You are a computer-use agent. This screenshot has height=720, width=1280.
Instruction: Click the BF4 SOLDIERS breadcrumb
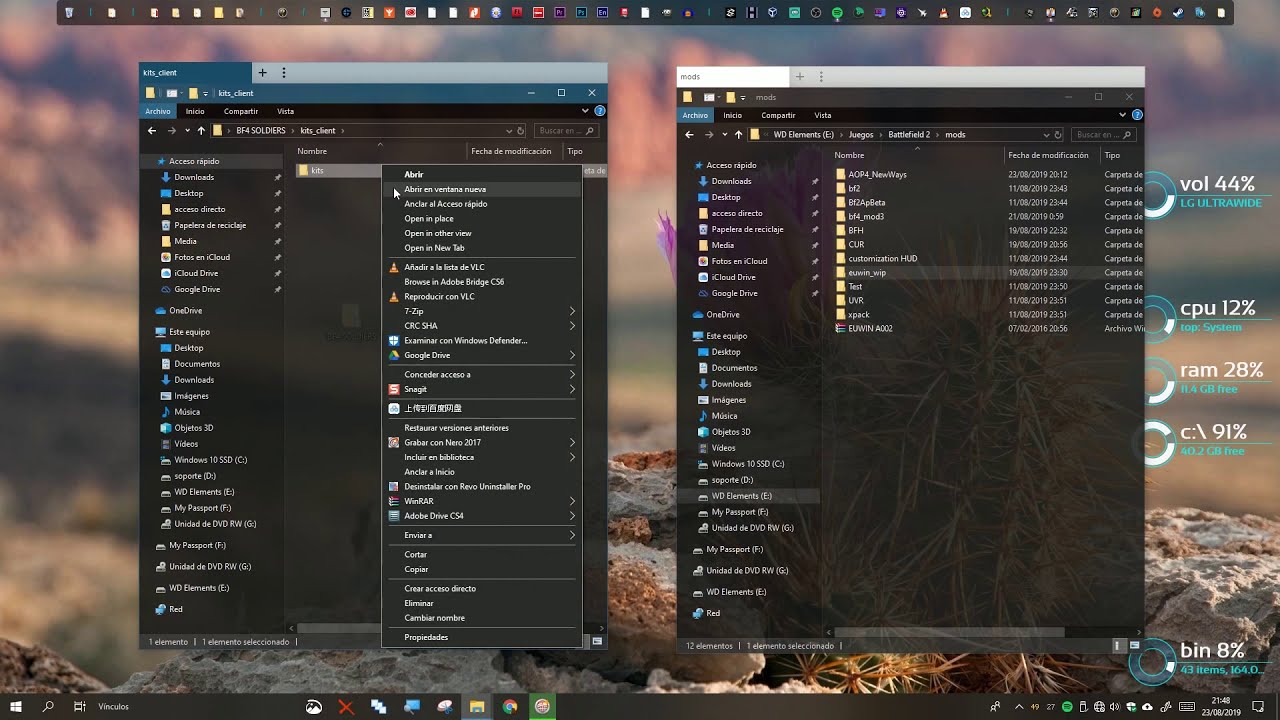point(261,130)
